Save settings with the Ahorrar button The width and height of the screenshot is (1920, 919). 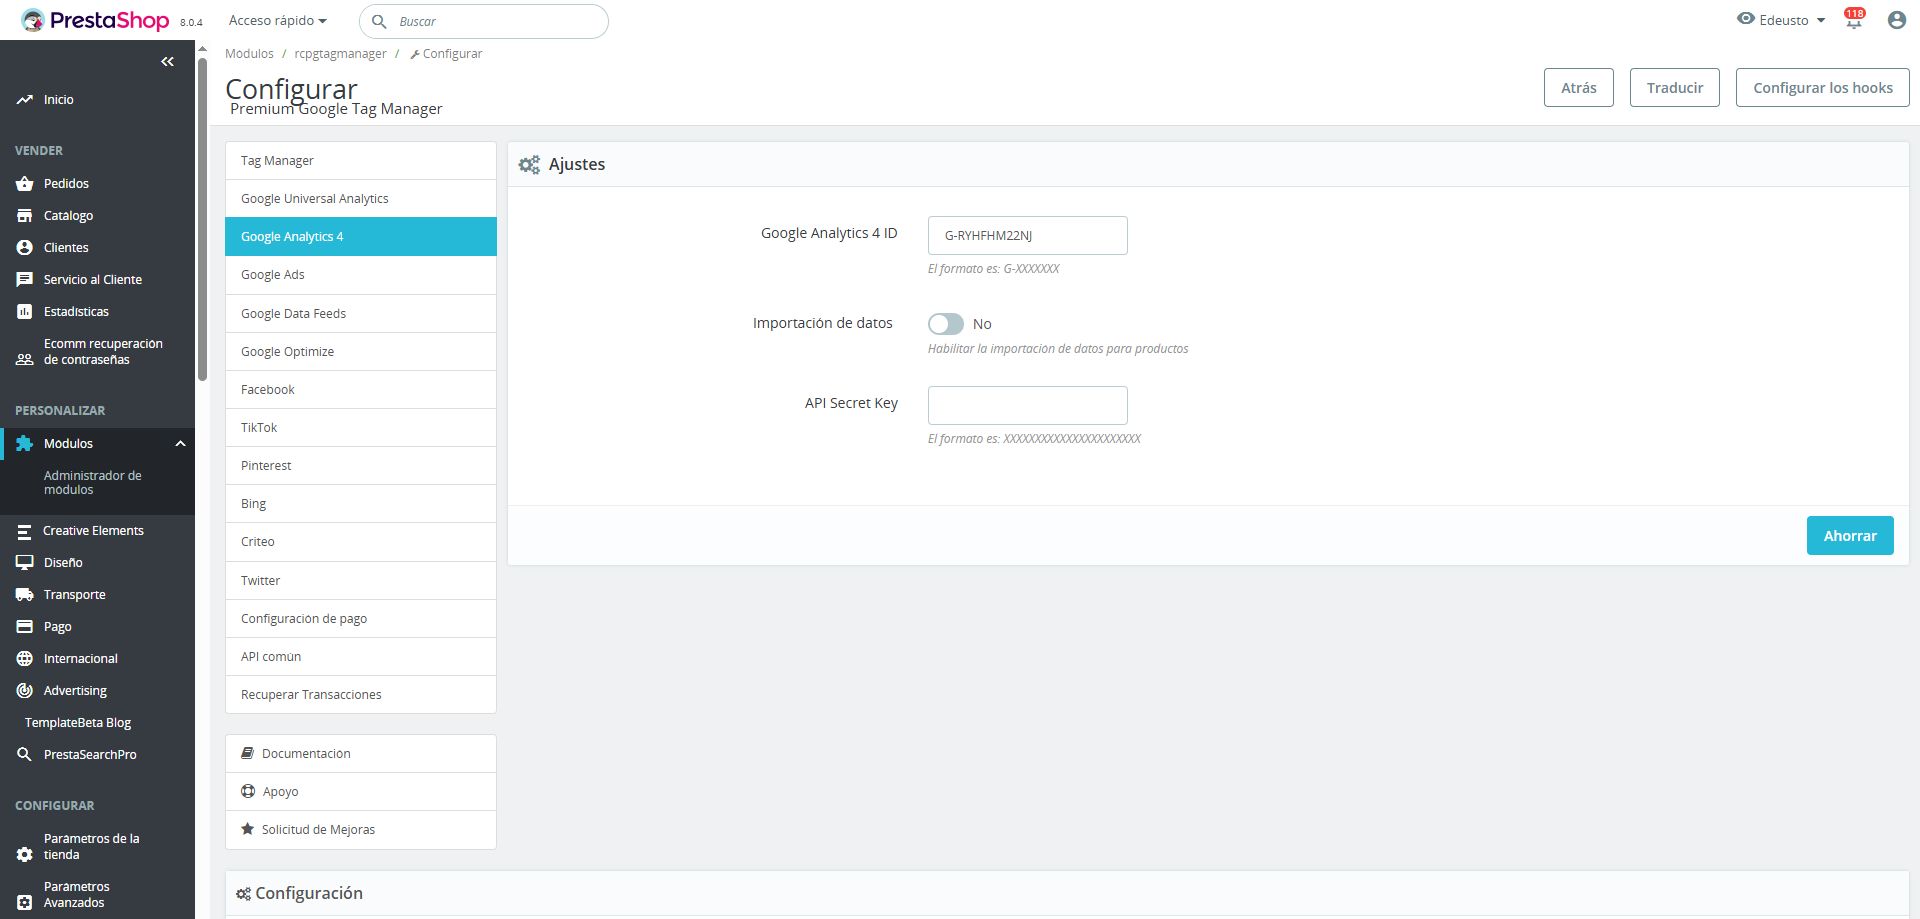pos(1850,536)
